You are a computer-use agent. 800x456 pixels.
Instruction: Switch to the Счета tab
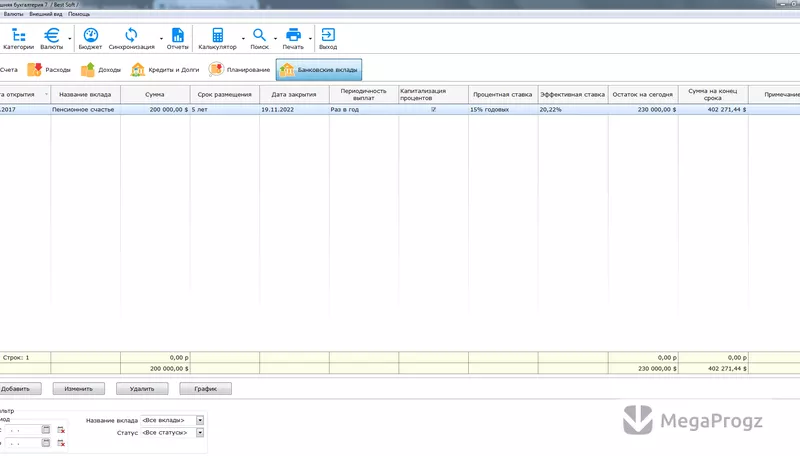(x=9, y=69)
